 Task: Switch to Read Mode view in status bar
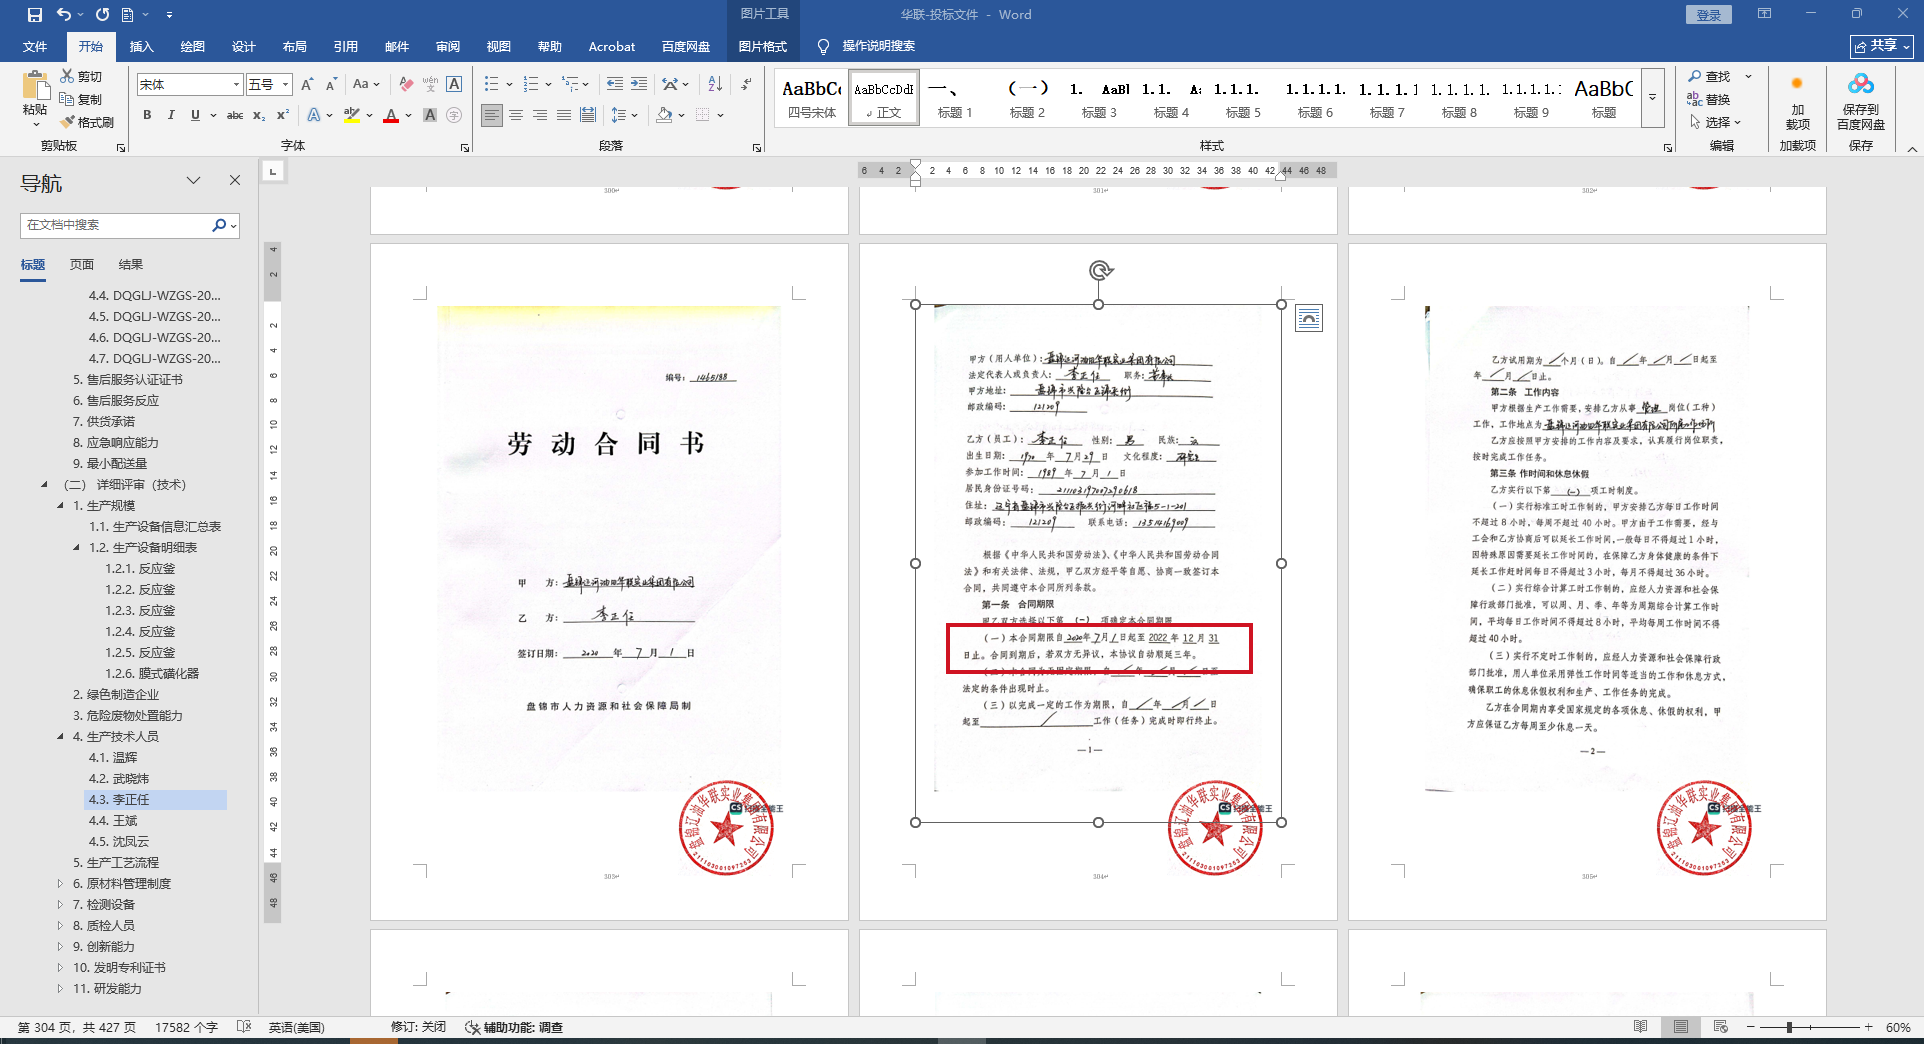[x=1641, y=1027]
